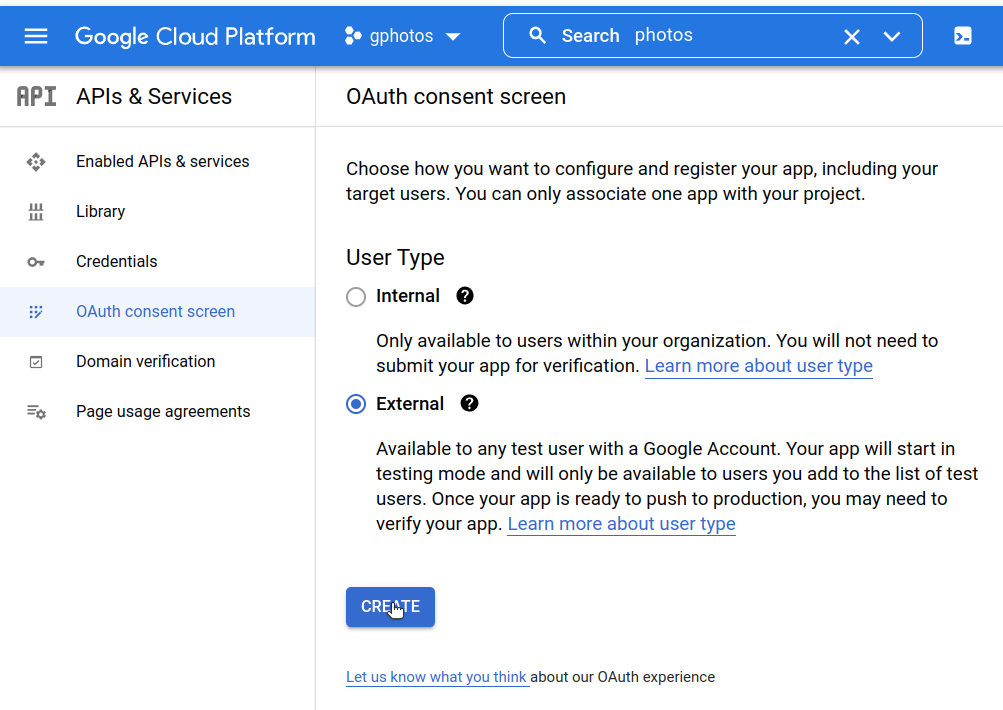Click the Page usage agreements icon
The height and width of the screenshot is (710, 1003).
pos(36,412)
